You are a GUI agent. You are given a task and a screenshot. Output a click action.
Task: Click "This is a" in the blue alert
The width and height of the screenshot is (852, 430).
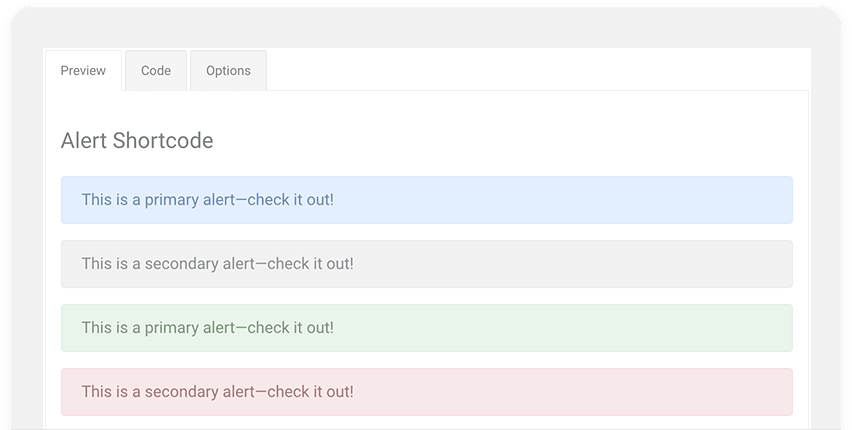(x=110, y=200)
